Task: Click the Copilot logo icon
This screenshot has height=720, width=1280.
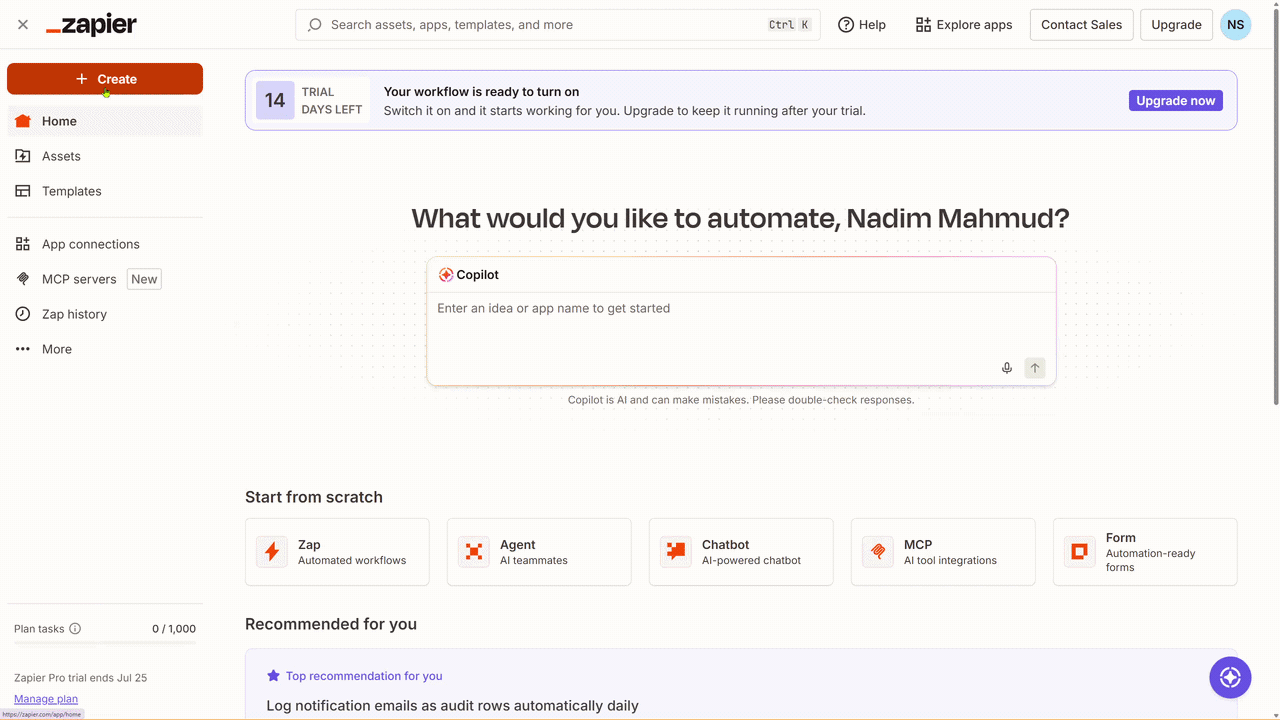Action: [446, 275]
